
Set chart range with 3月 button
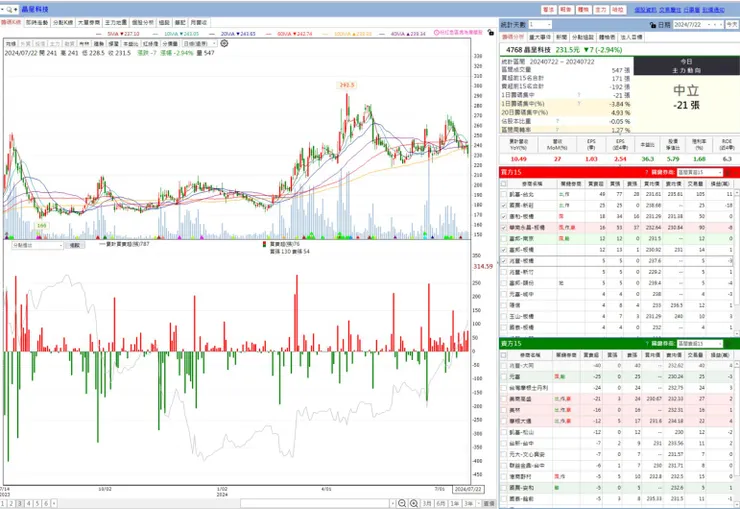coord(427,503)
